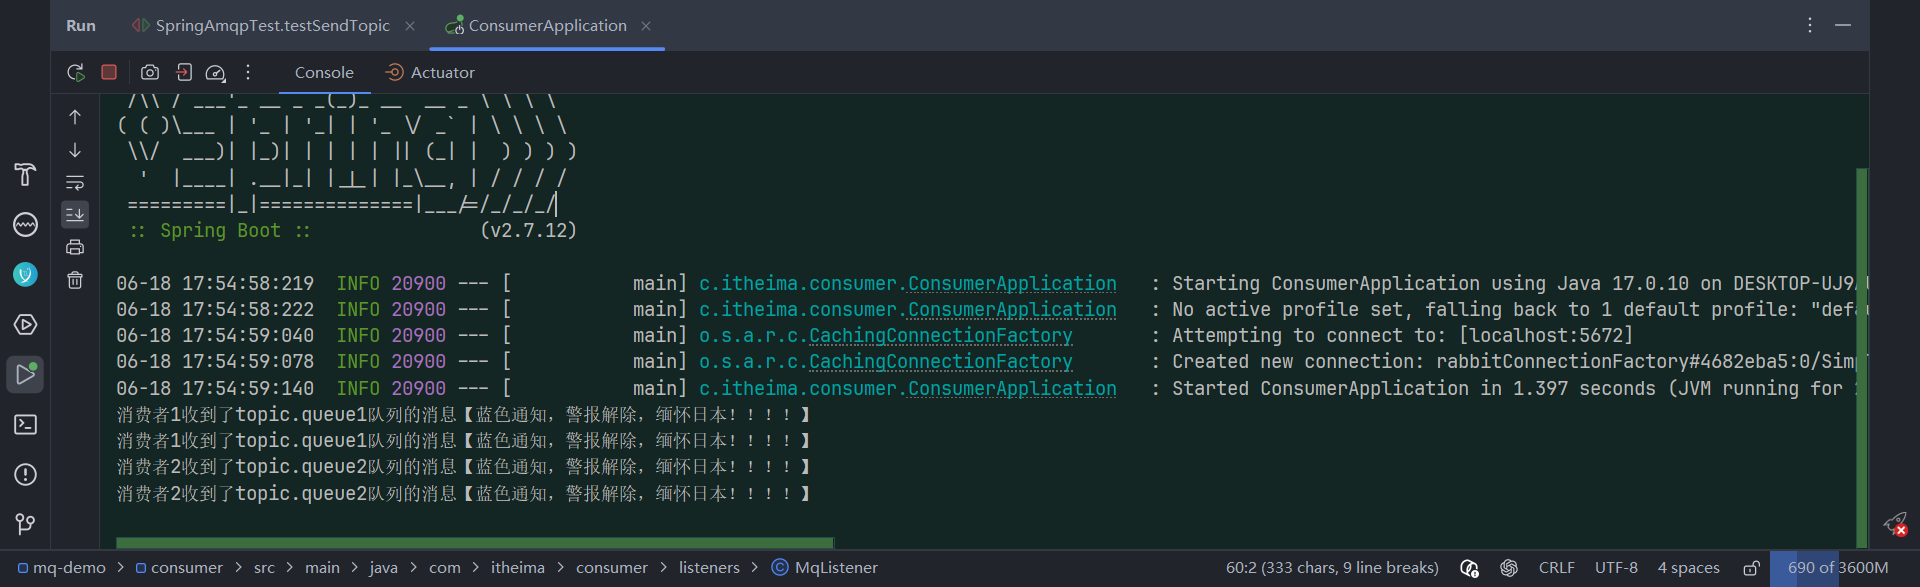Click the profiler speedometer icon

(x=216, y=72)
